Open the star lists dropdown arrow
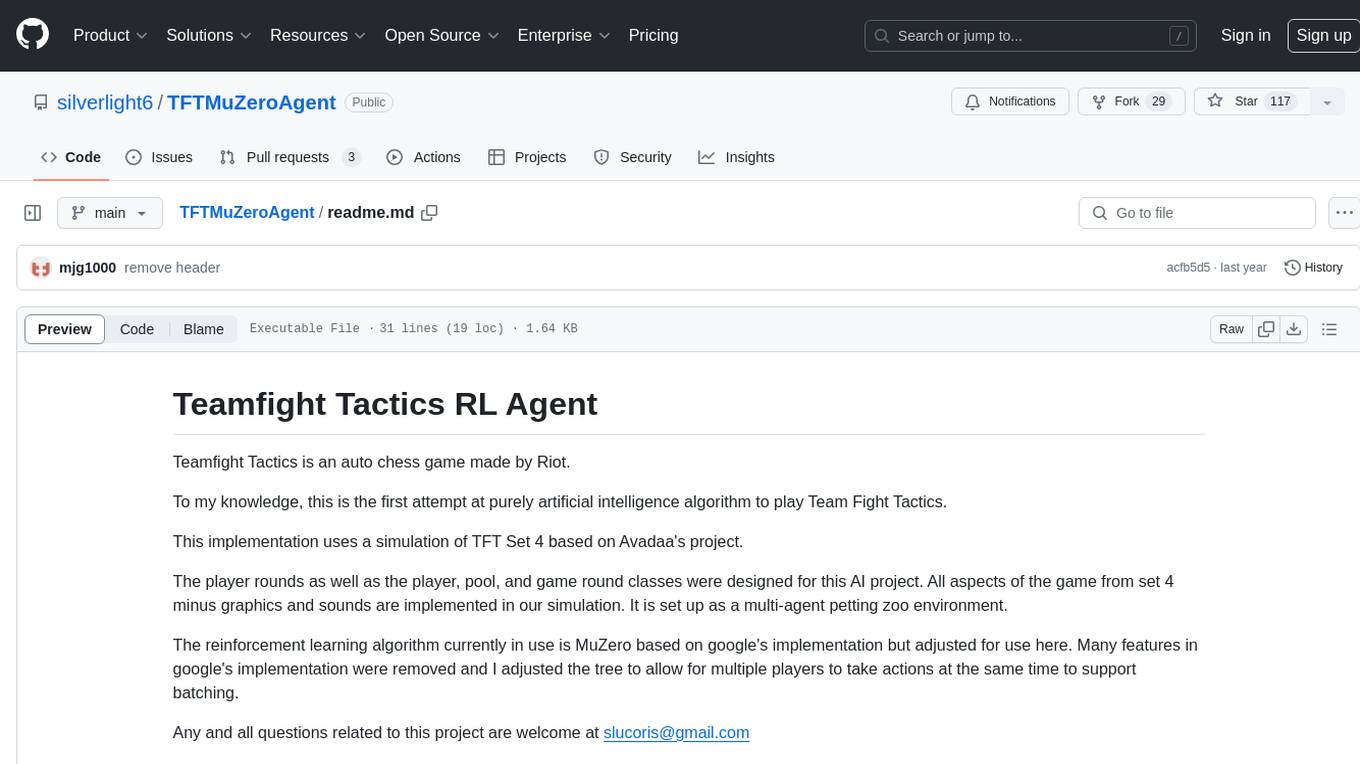 pos(1327,102)
